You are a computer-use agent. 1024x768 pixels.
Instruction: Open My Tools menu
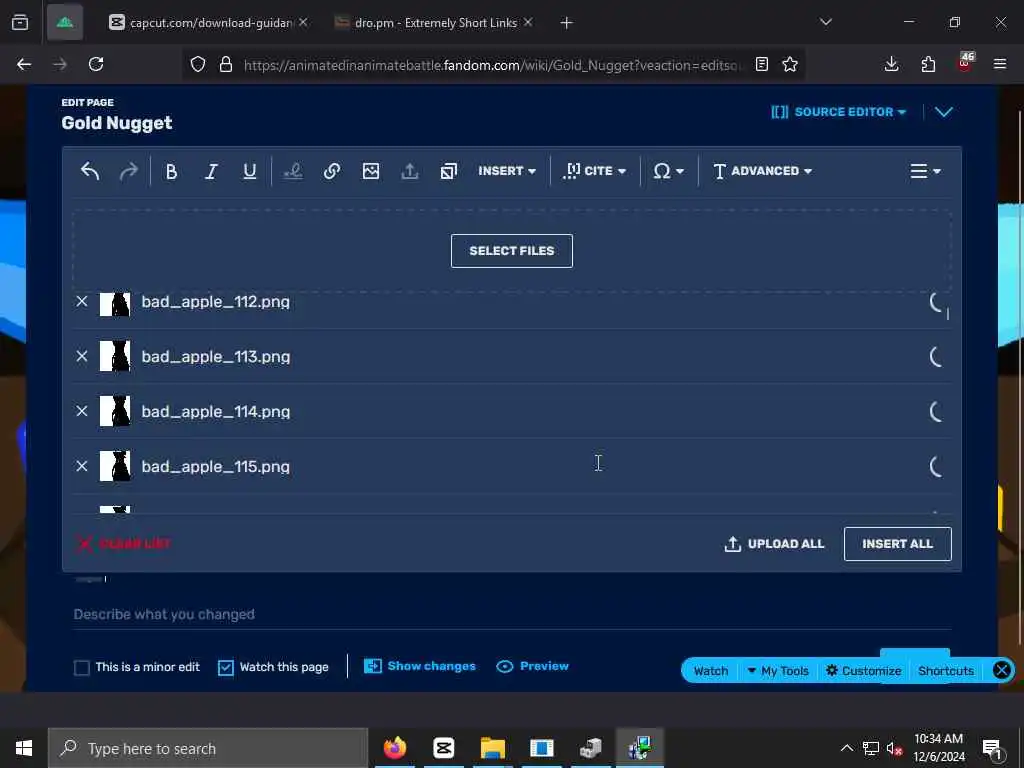pyautogui.click(x=778, y=671)
